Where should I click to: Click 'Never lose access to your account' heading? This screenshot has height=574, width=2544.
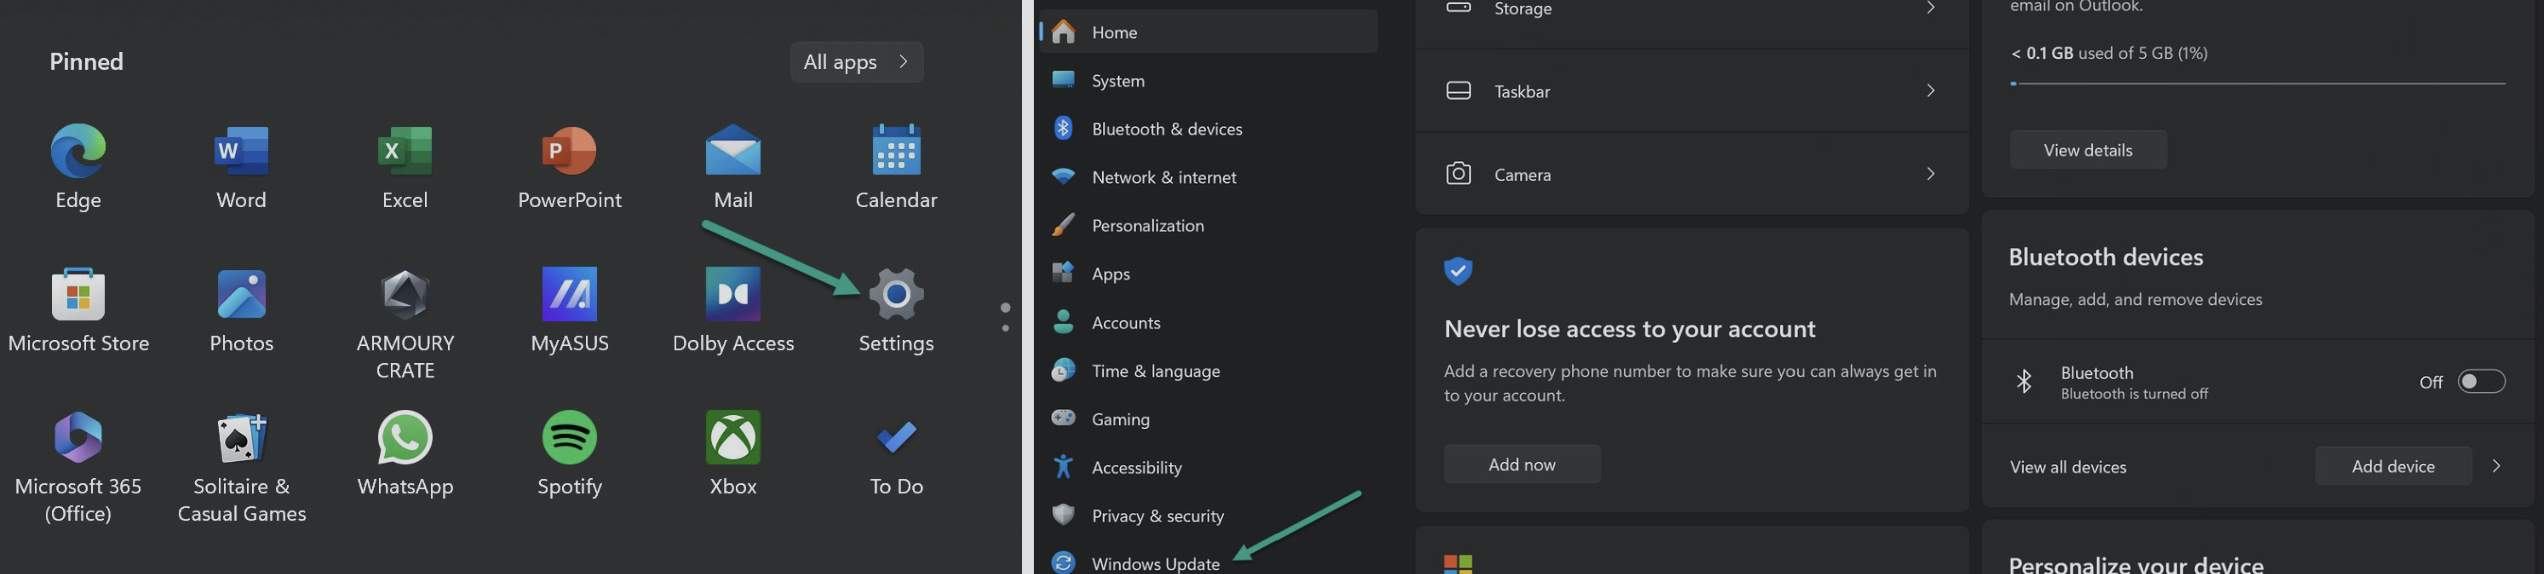1630,329
